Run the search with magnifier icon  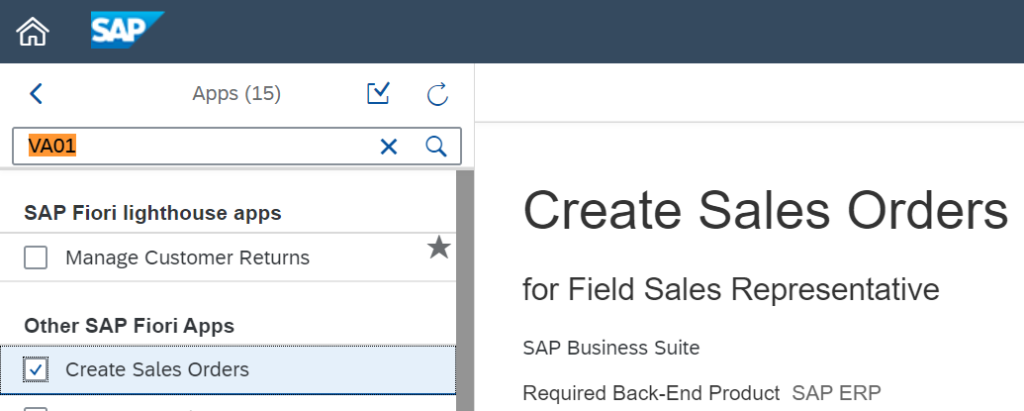coord(436,146)
